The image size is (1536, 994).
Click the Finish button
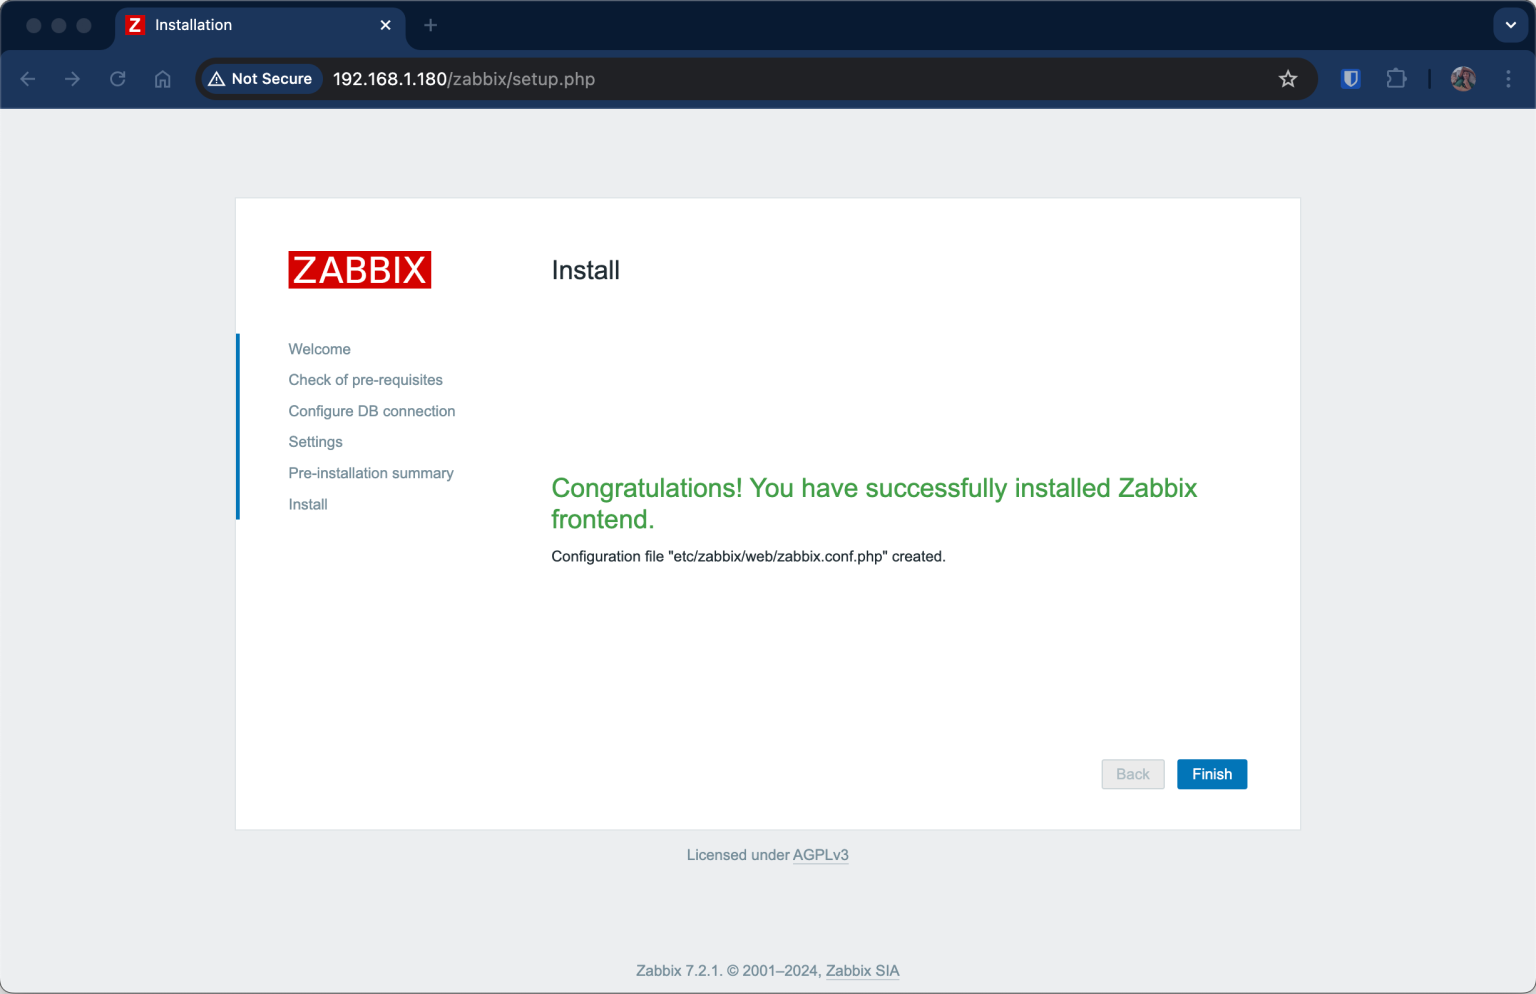point(1211,774)
